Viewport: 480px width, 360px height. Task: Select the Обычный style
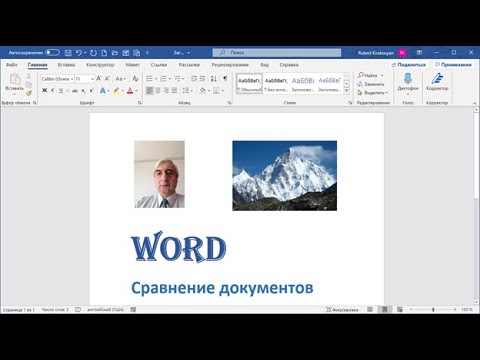pyautogui.click(x=249, y=84)
